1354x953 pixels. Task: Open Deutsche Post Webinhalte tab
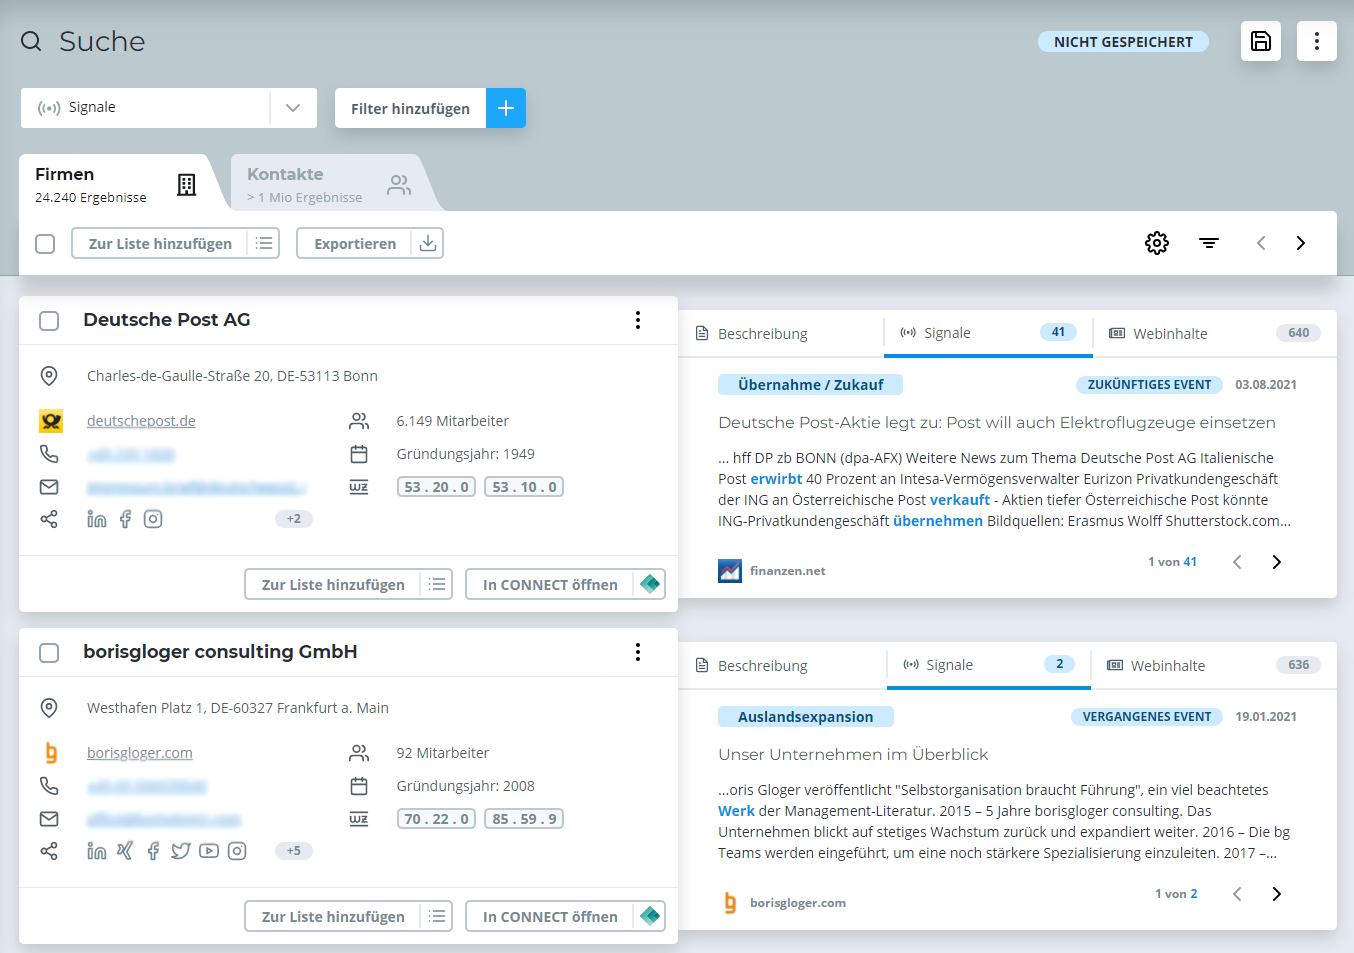(x=1215, y=333)
